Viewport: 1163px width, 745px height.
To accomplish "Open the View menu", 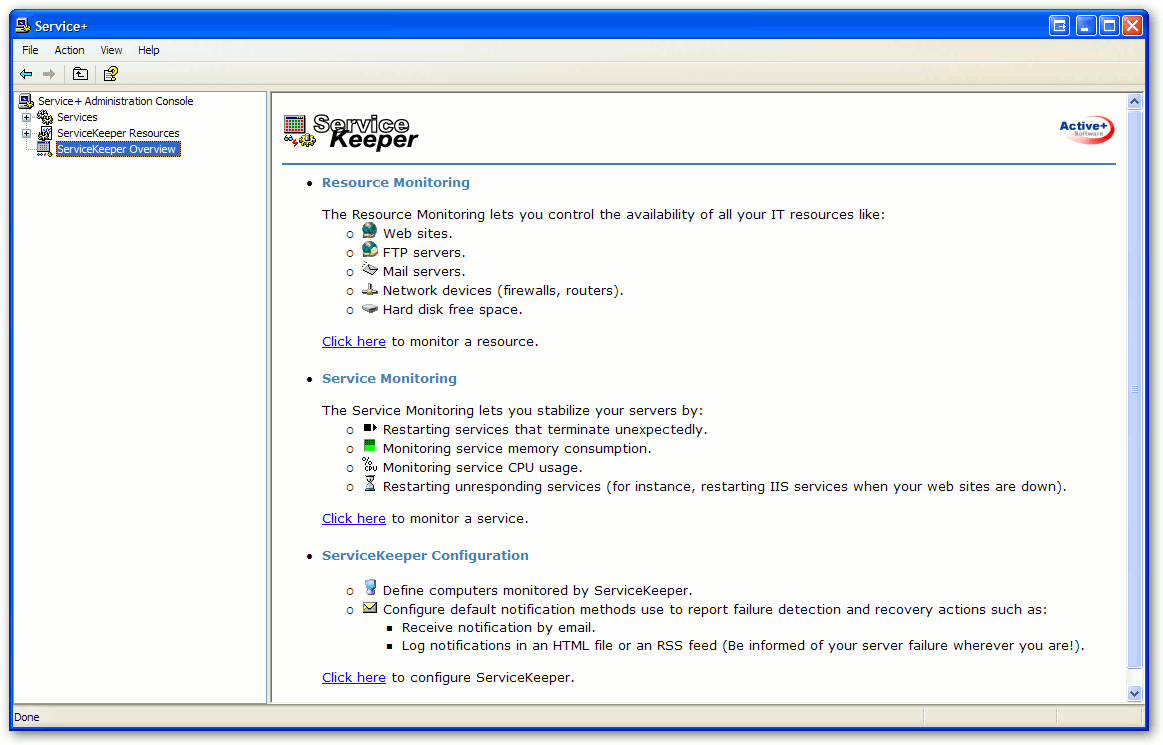I will coord(111,50).
